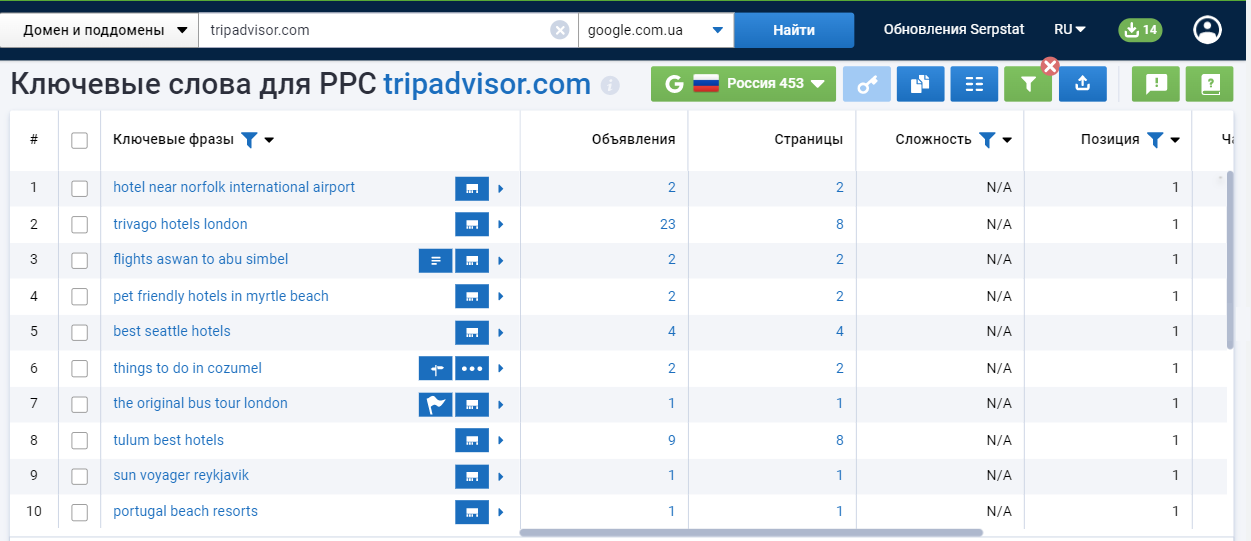Open the green filter funnel button
The height and width of the screenshot is (541, 1251).
coord(1028,84)
